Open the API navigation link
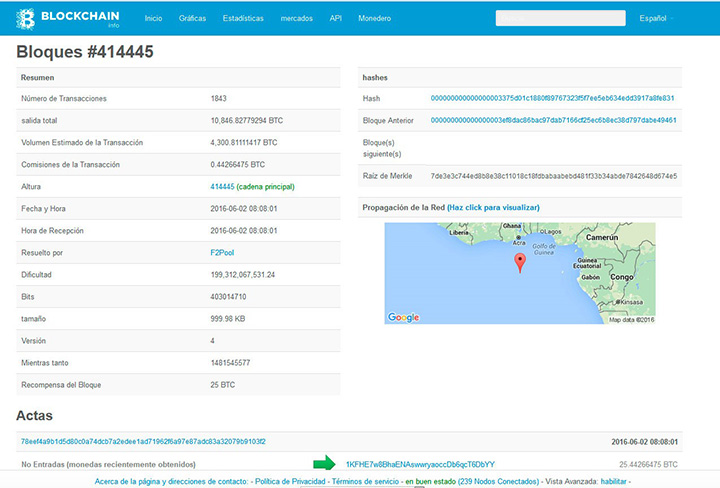The image size is (720, 488). [x=336, y=18]
